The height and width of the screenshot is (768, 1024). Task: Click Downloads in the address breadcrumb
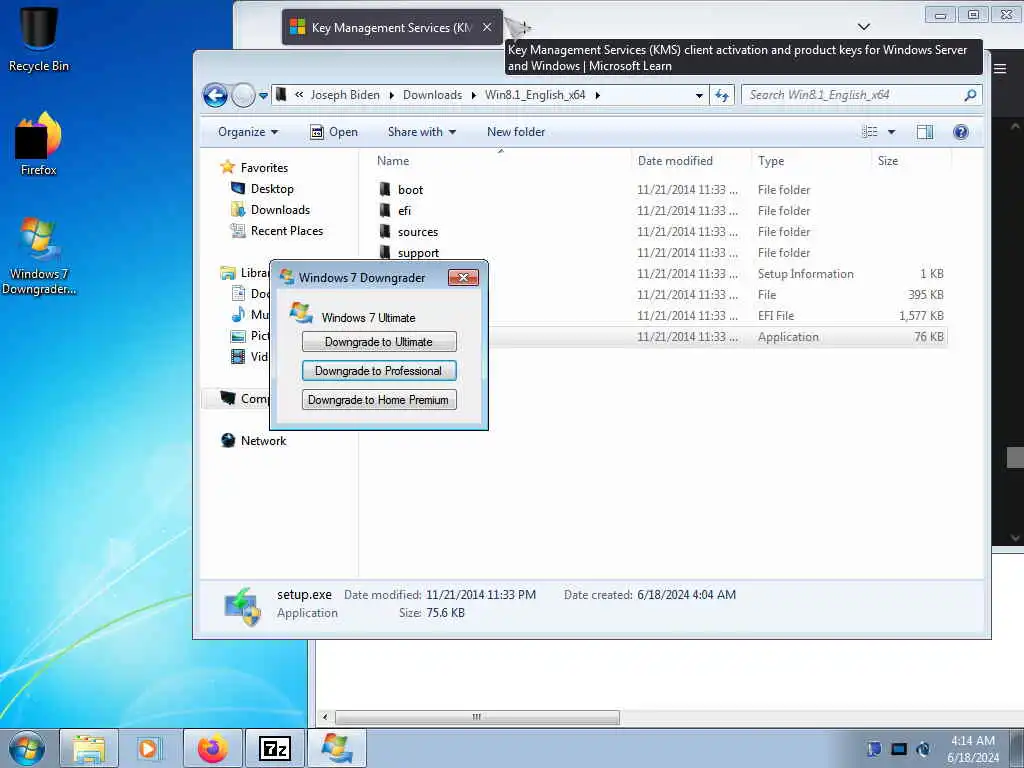(432, 95)
